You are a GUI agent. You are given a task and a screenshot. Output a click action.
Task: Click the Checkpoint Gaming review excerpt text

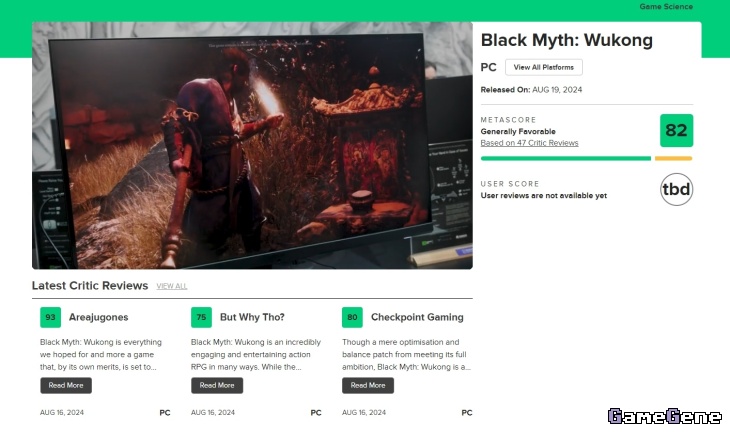pos(406,355)
